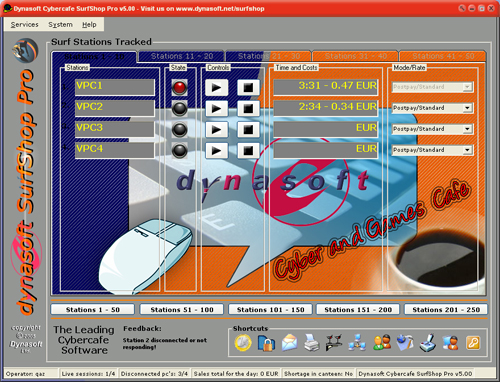Click the "Sales total for the day" status entry
Screen dimensions: 500x382
[236, 374]
